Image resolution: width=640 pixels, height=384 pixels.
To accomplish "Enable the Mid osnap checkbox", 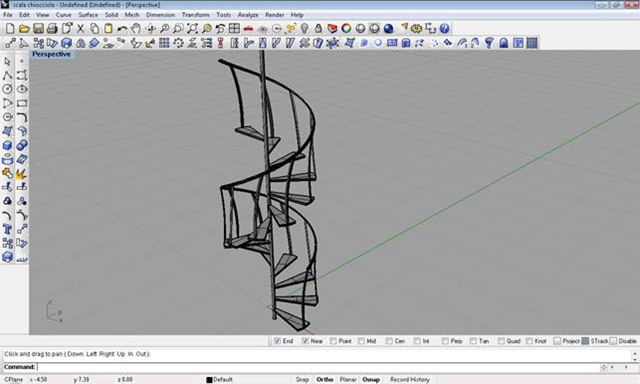I will [361, 341].
